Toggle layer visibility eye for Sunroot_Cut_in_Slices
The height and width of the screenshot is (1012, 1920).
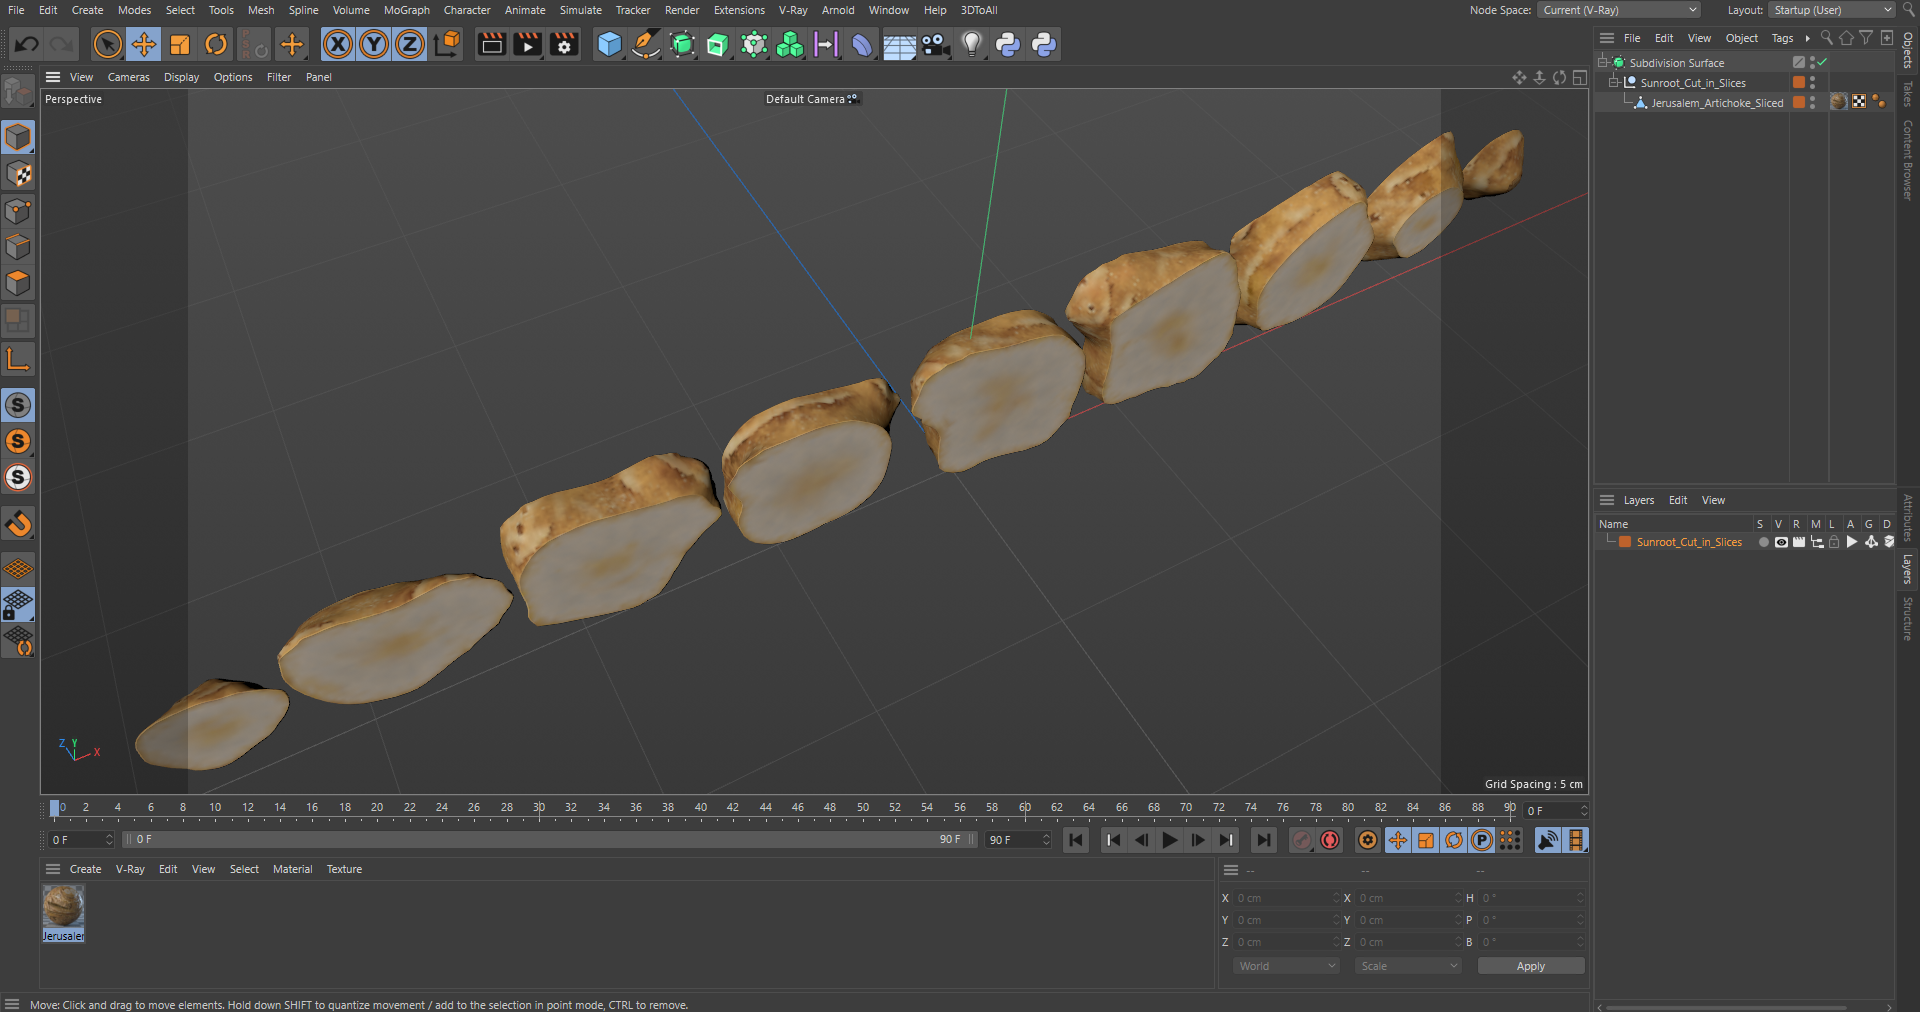point(1781,542)
